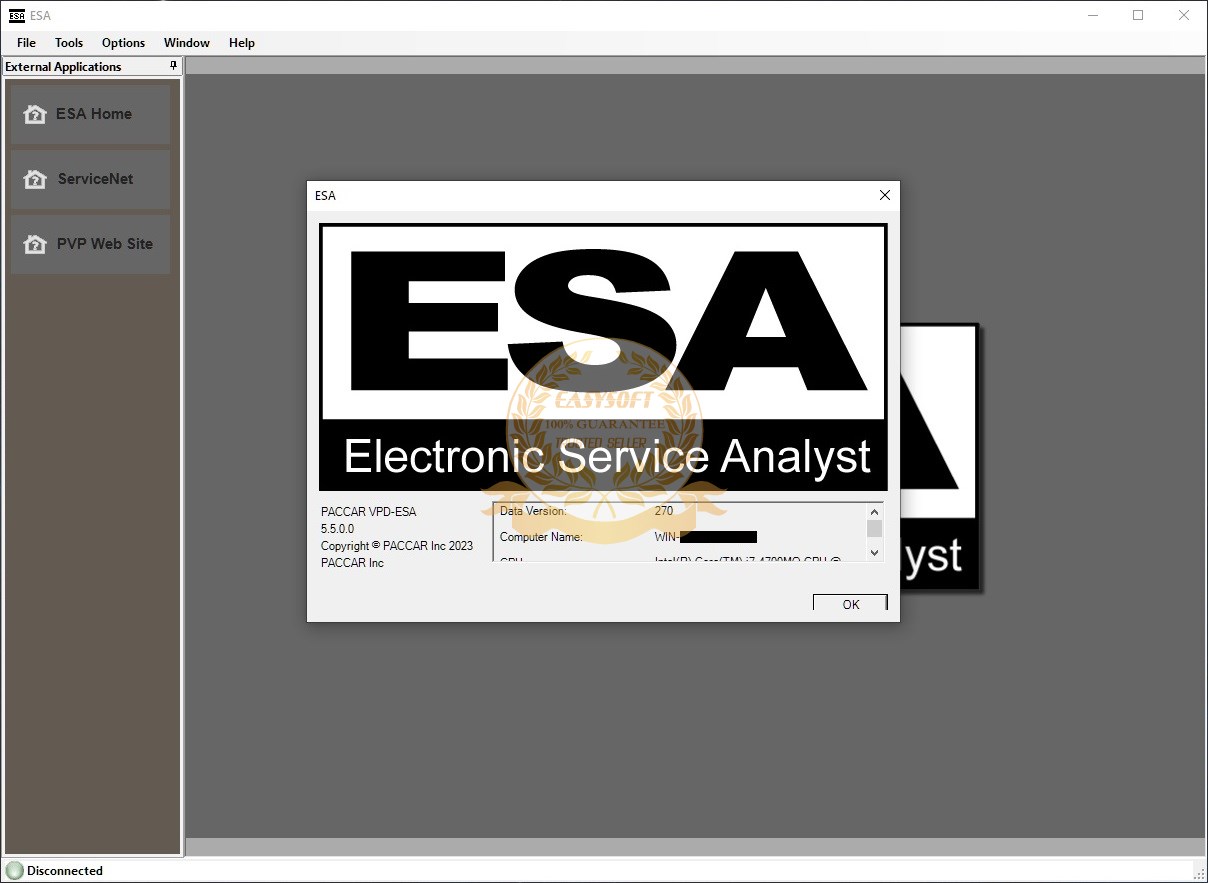Screen dimensions: 1208x883
Task: Click the Disconnected status indicator icon
Action: tap(15, 871)
